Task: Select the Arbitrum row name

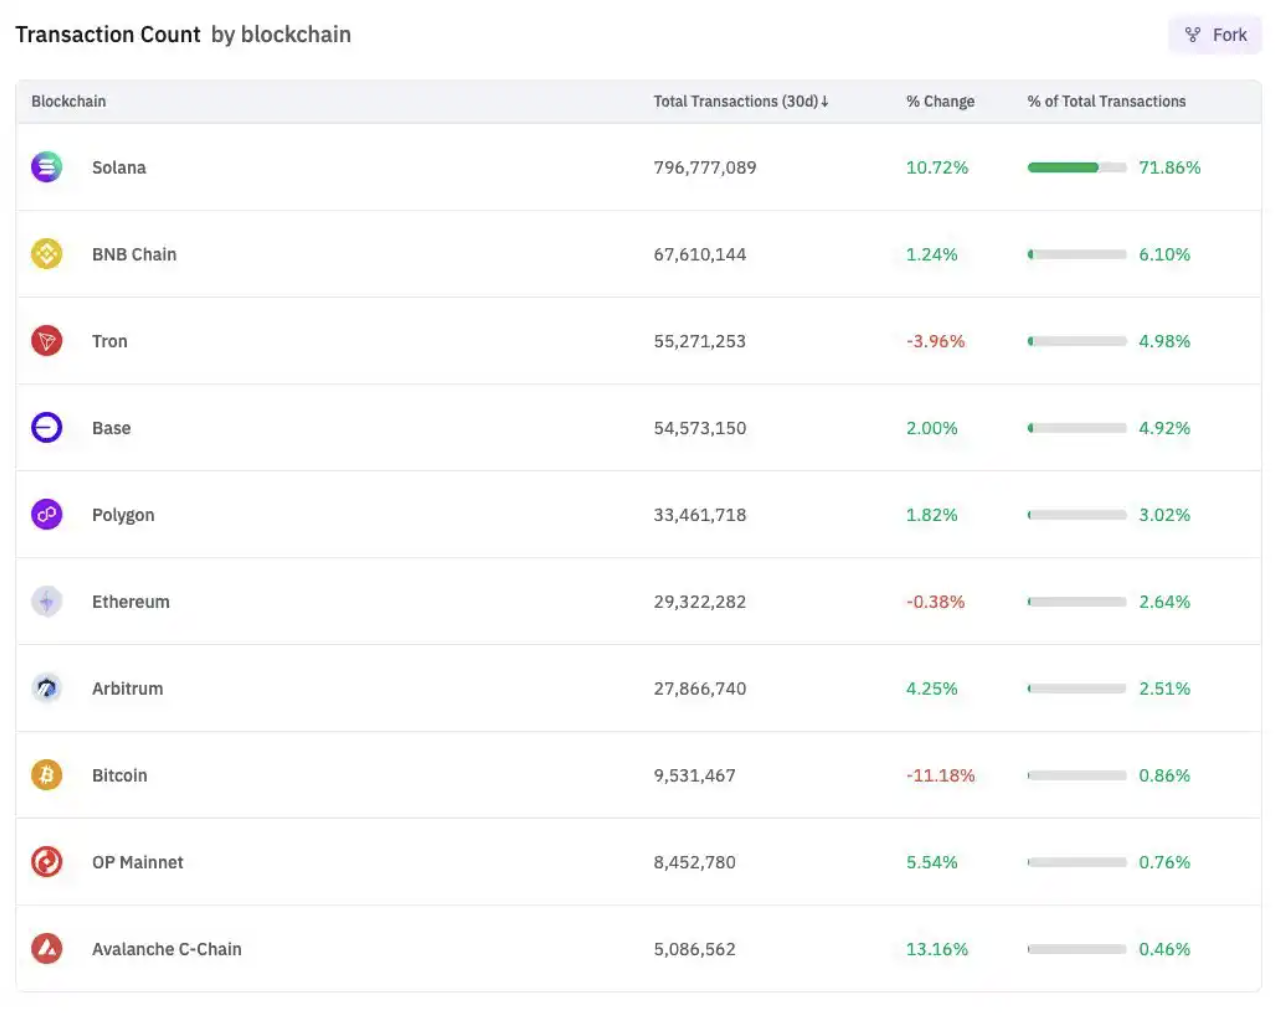Action: [127, 688]
